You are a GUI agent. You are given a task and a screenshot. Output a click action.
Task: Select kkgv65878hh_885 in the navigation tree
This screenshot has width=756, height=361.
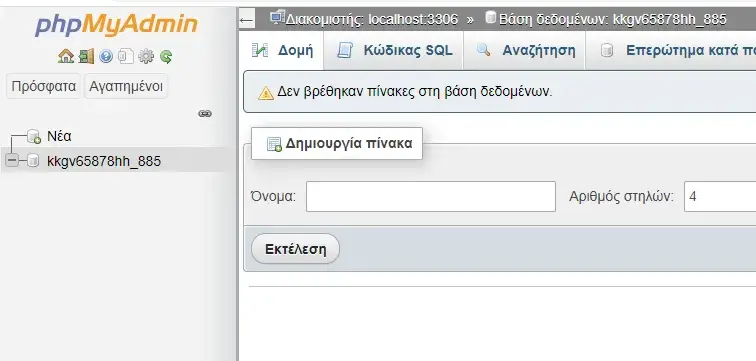click(104, 160)
